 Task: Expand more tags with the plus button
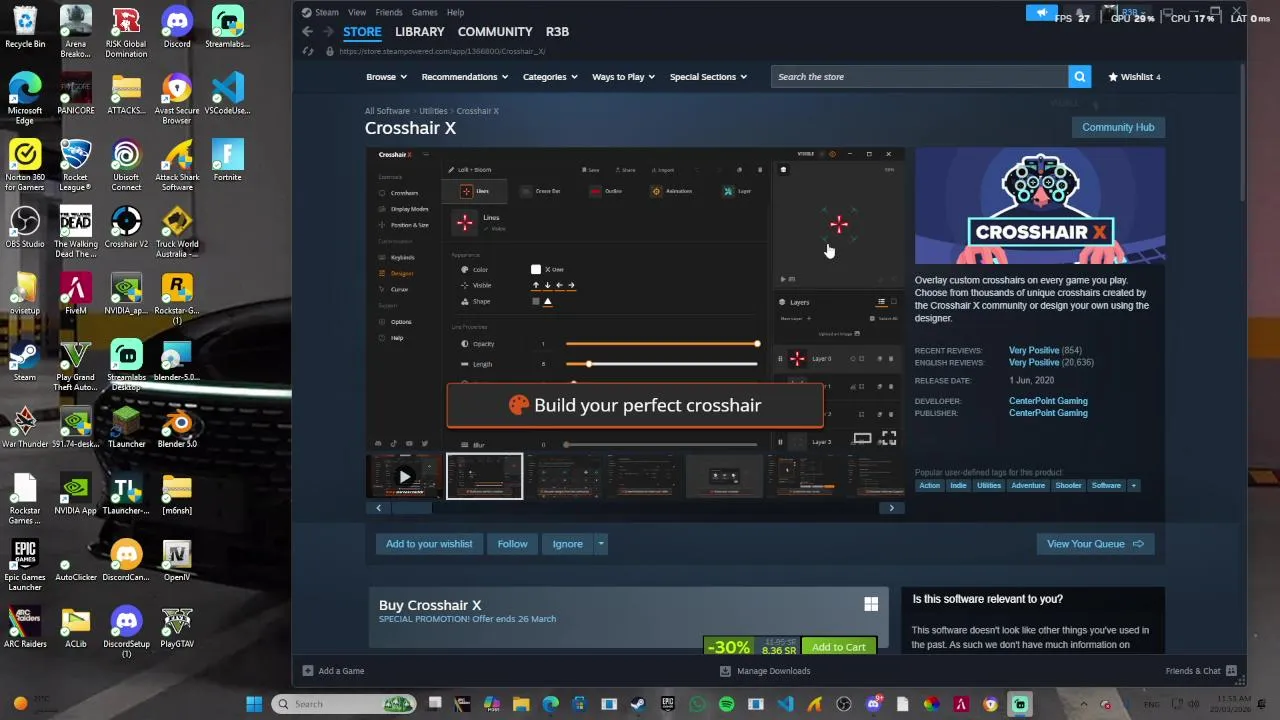[1133, 486]
